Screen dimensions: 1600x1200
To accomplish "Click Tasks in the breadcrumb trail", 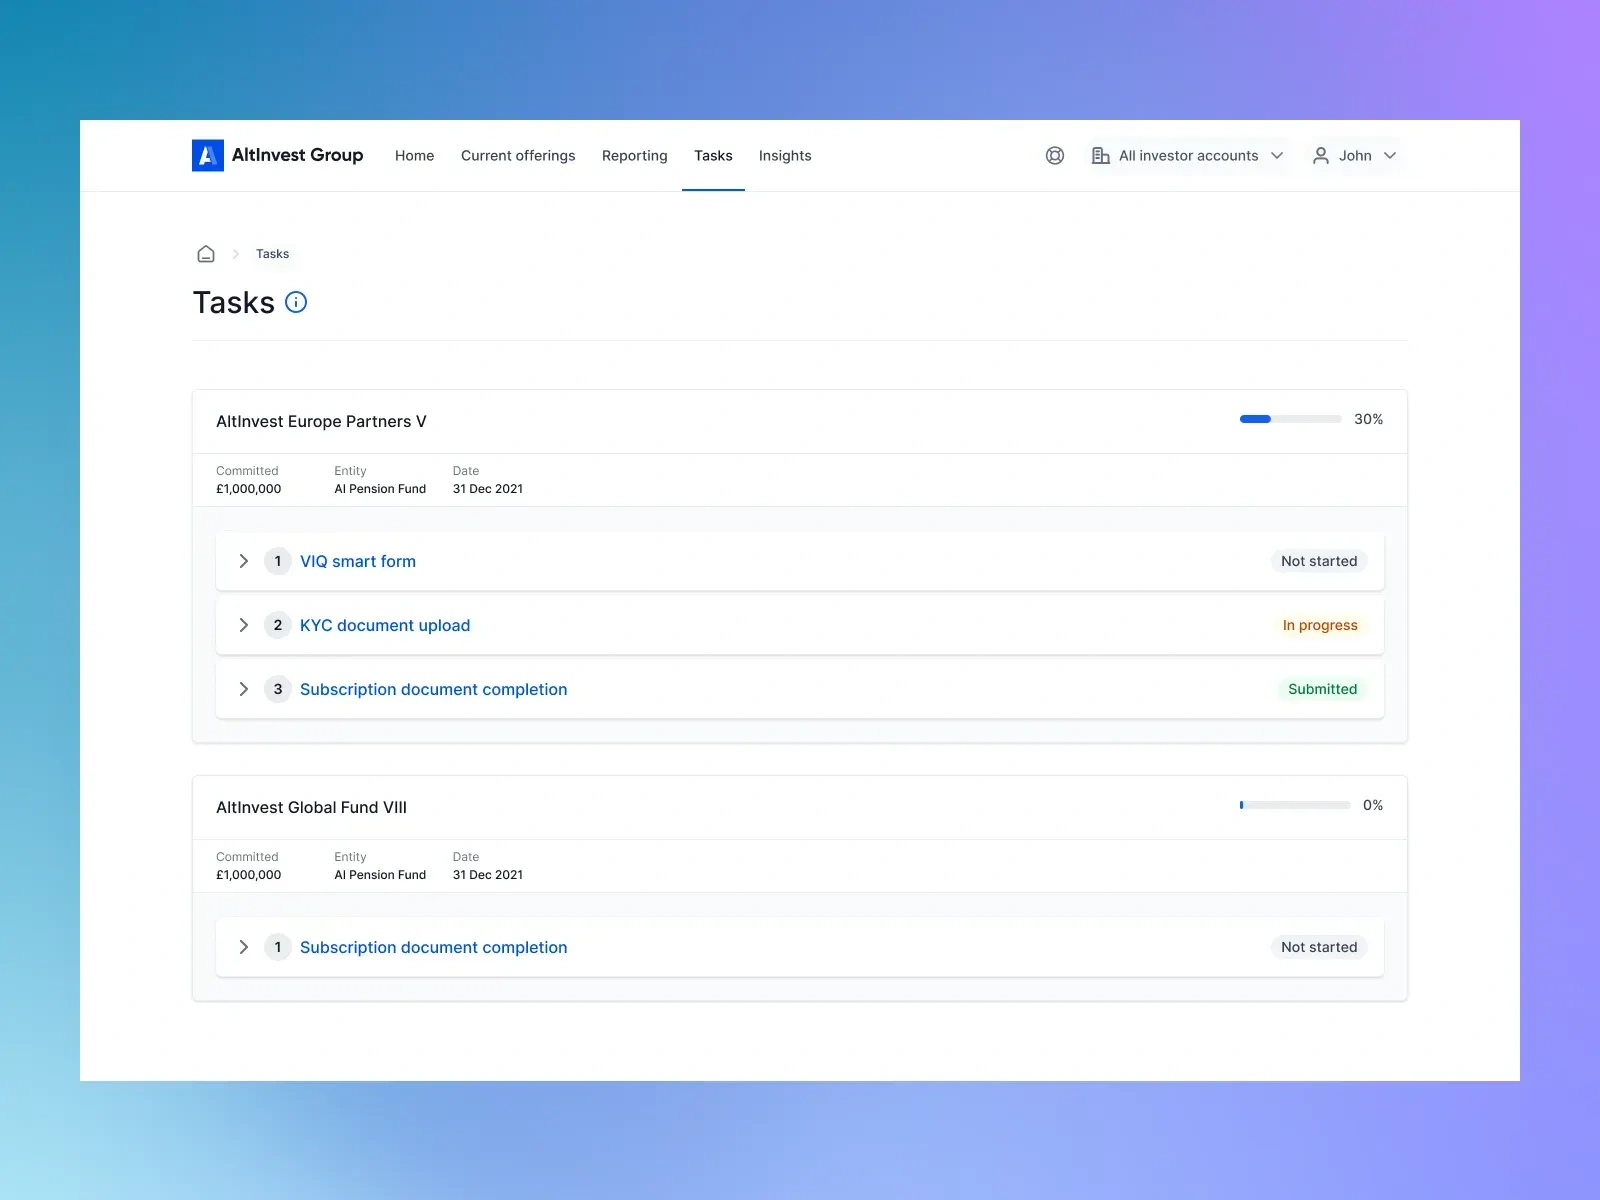I will tap(272, 253).
